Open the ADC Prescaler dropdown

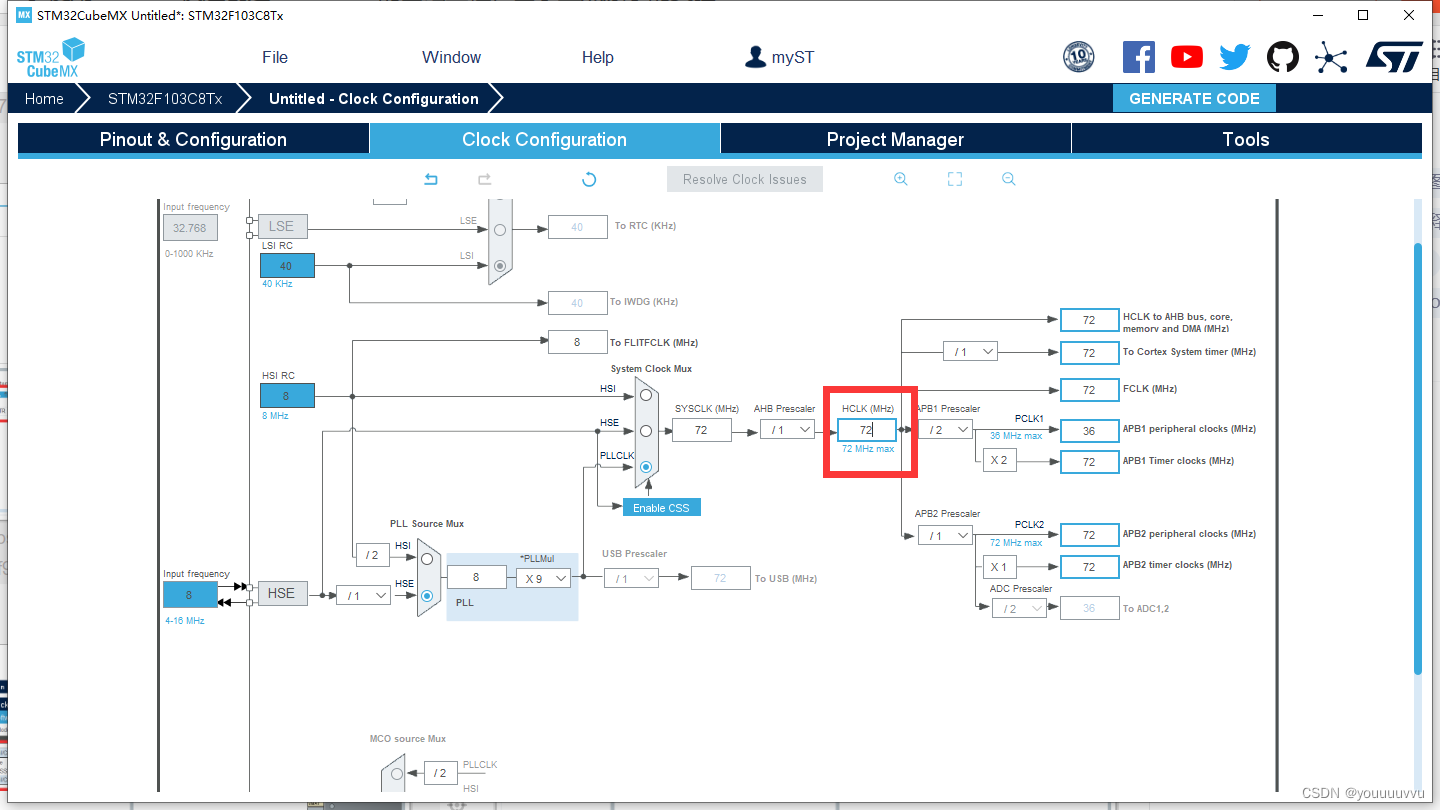1019,608
